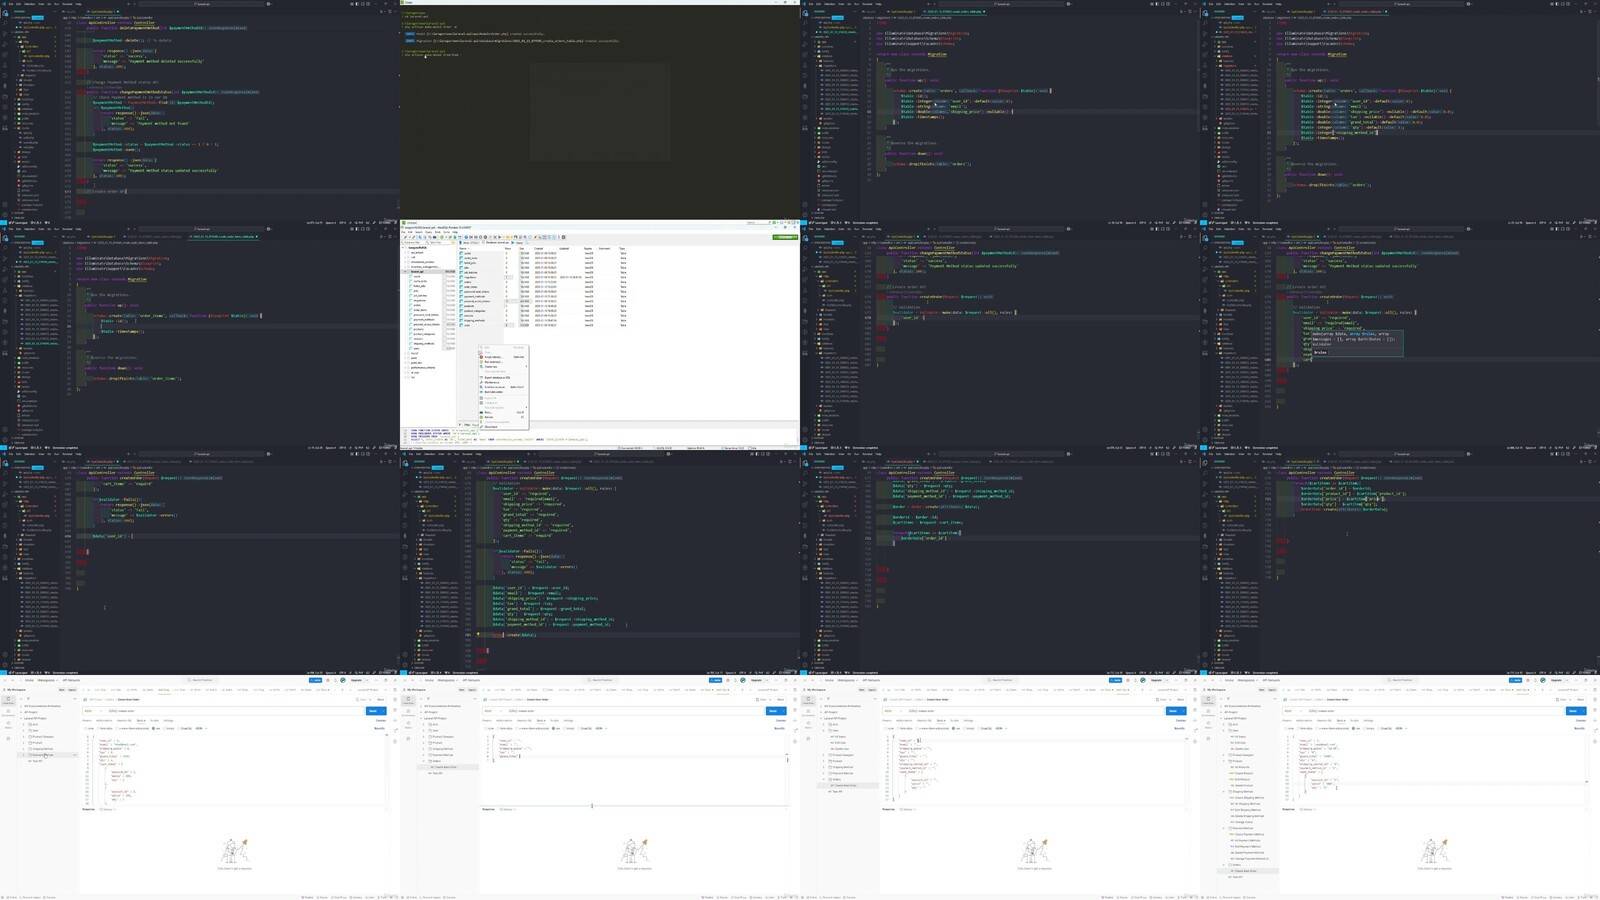Switch to the Database: laravel_api tab in HeidiSQL
The image size is (1600, 900).
click(496, 243)
